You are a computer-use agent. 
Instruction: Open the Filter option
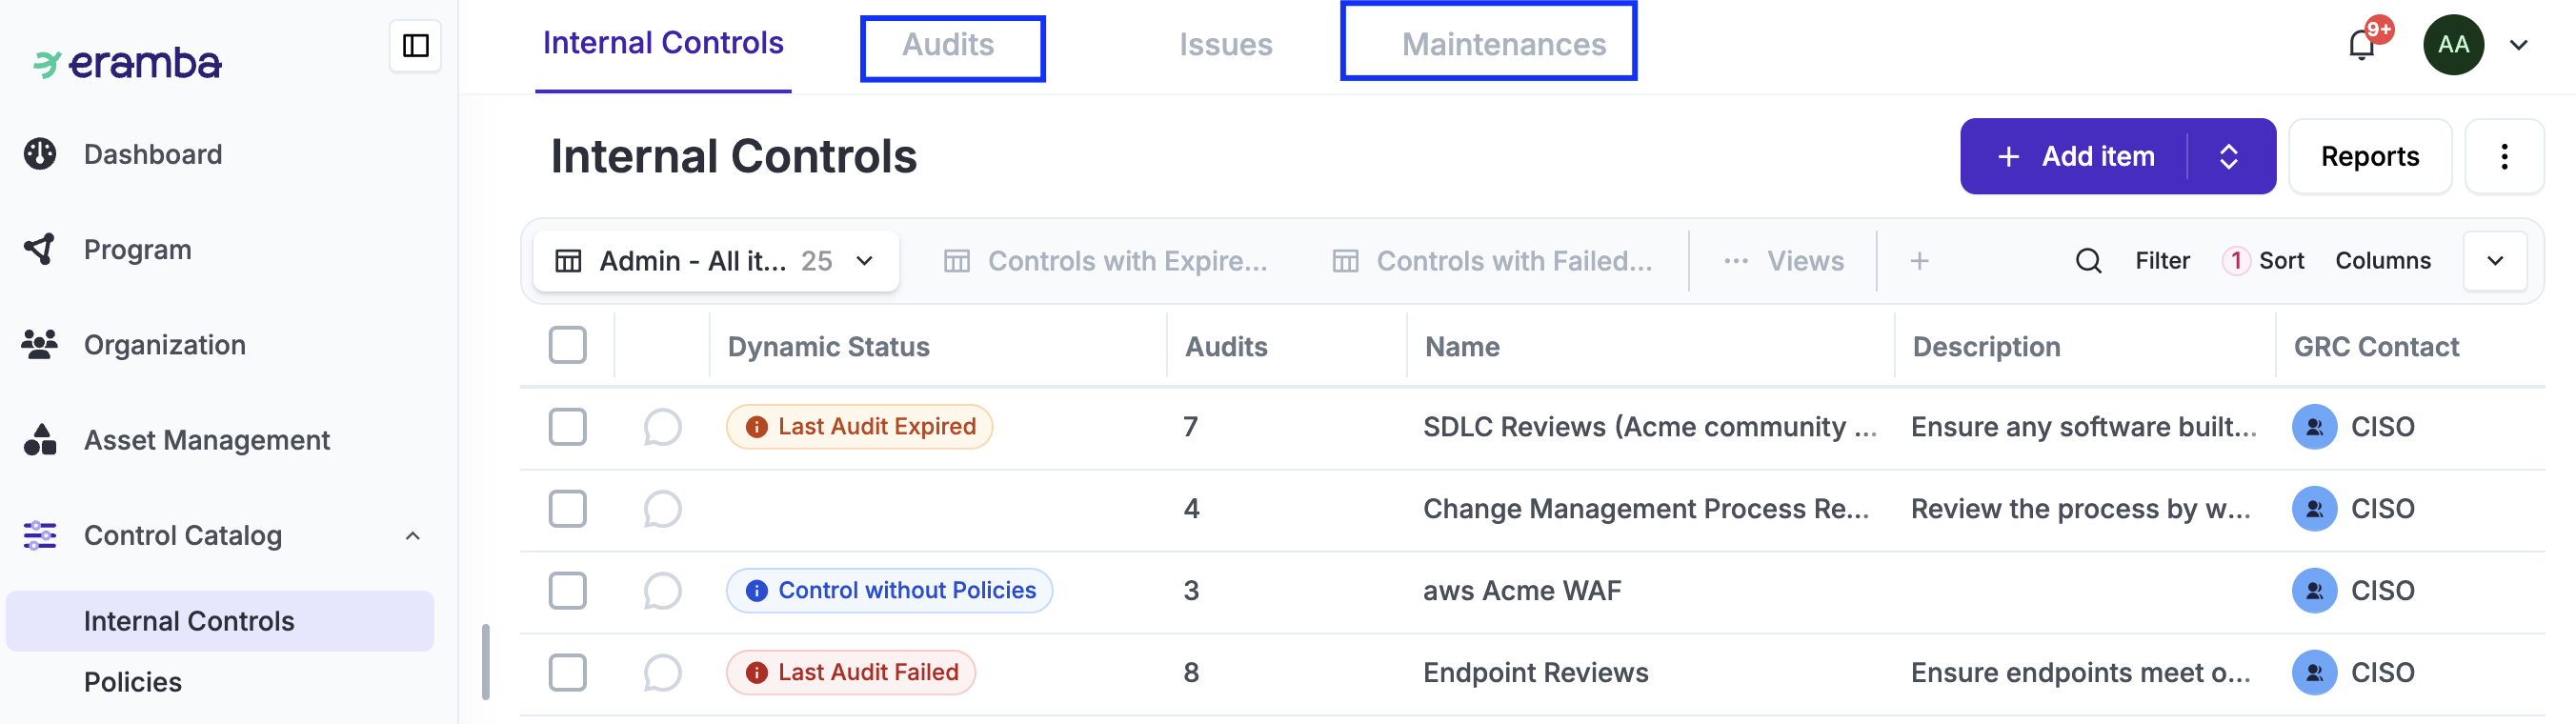[2162, 261]
